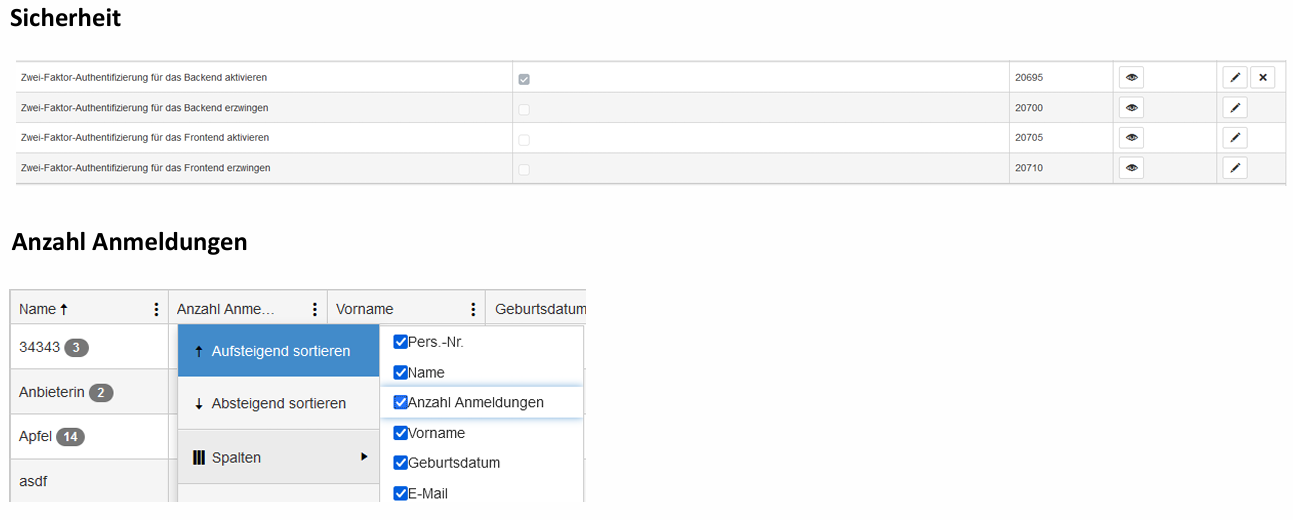Delete Backend aktivieren entry with X icon
This screenshot has height=520, width=1293.
tap(1262, 78)
